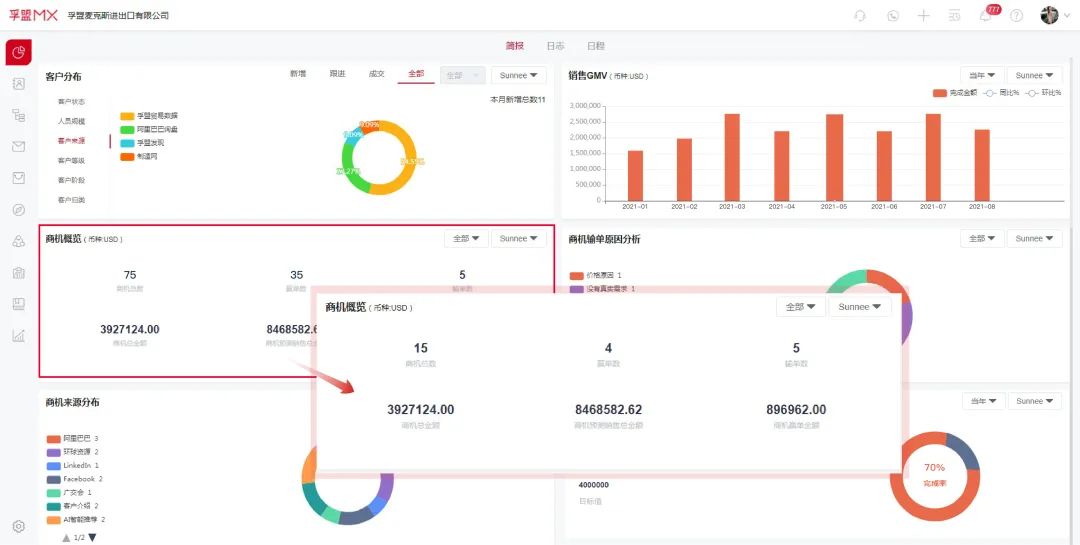Toggle 孚盟发现 legend entry
This screenshot has width=1080, height=545.
click(x=142, y=143)
